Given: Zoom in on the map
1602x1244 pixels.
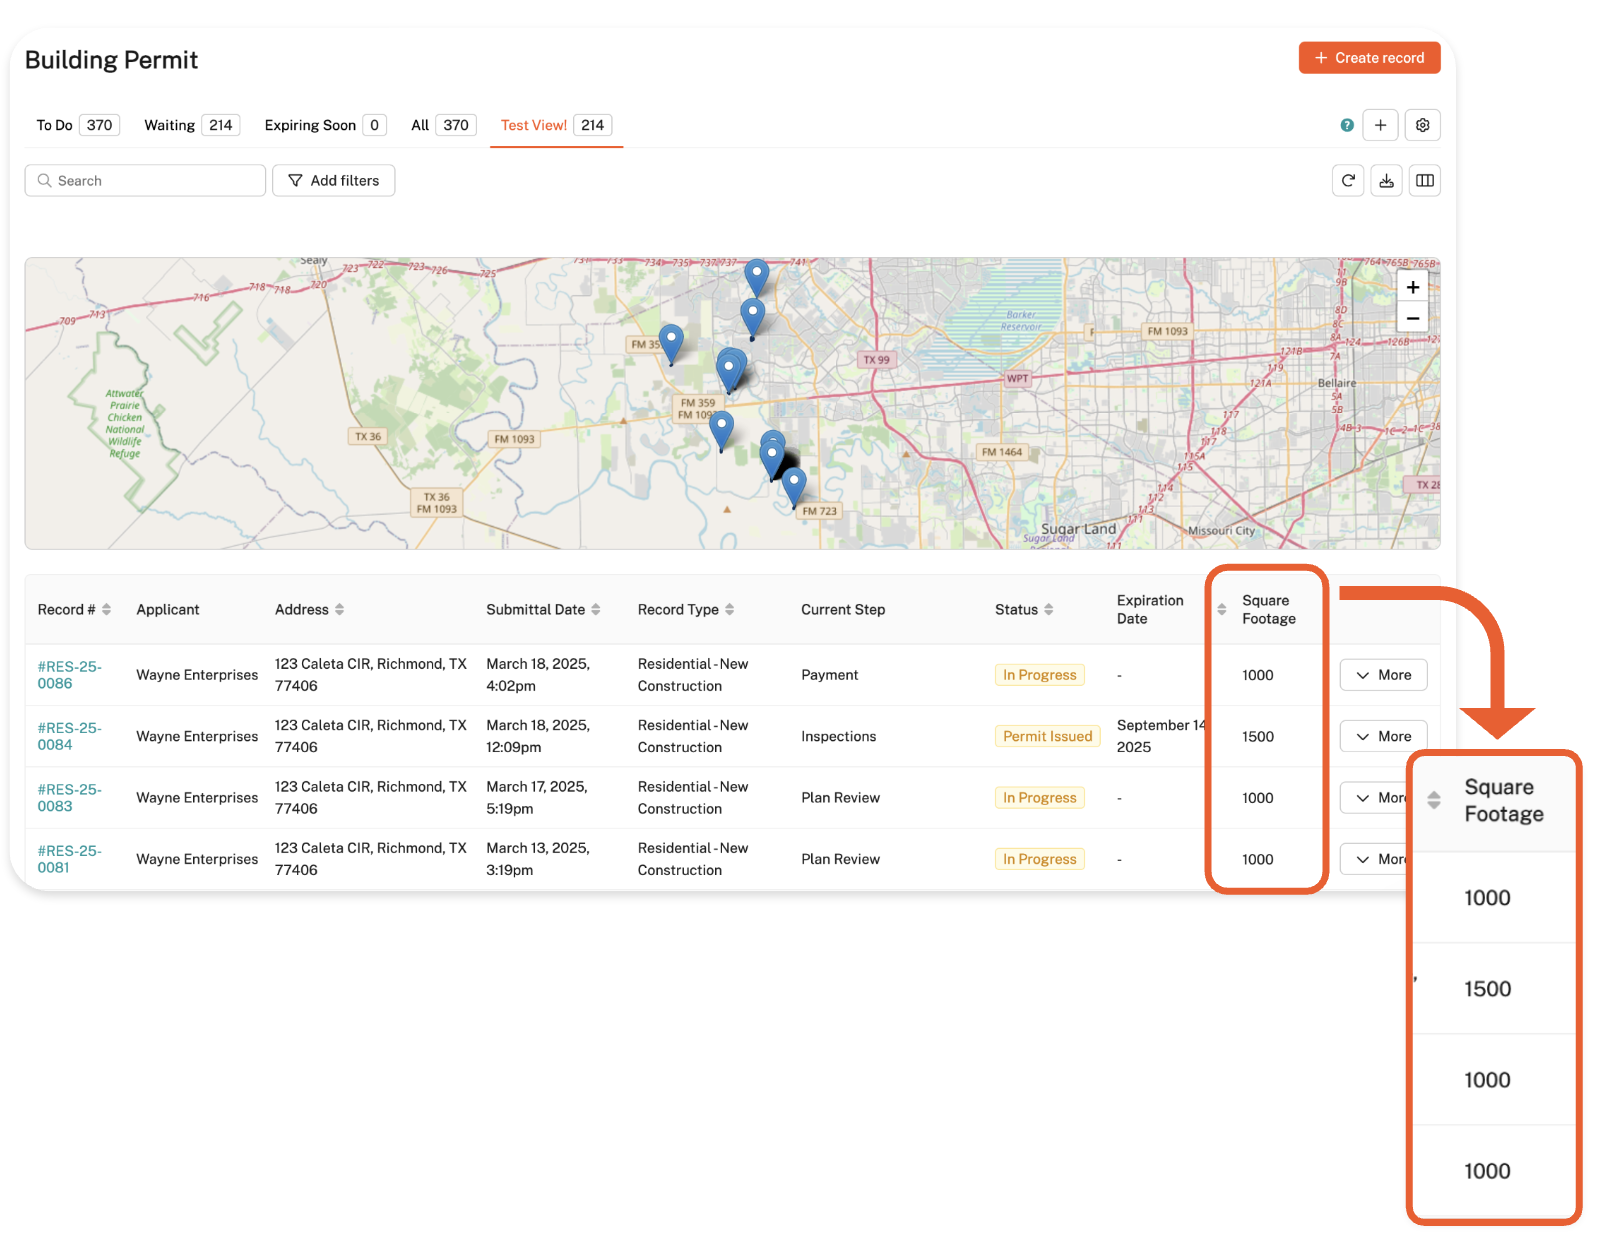Looking at the screenshot, I should click(1412, 287).
